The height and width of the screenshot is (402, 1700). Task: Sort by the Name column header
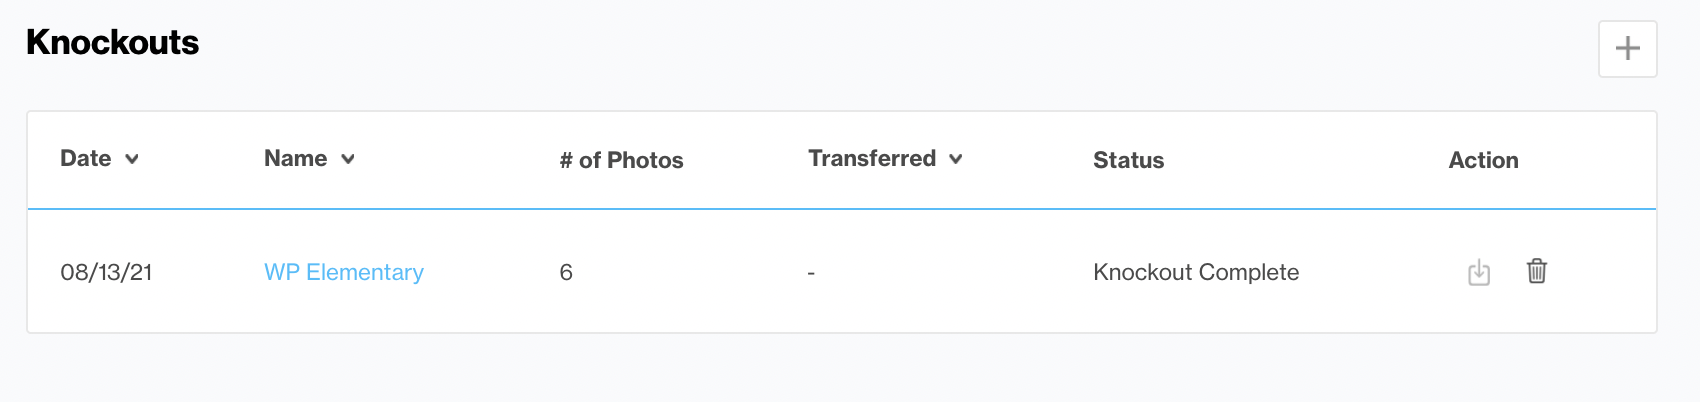pyautogui.click(x=296, y=158)
